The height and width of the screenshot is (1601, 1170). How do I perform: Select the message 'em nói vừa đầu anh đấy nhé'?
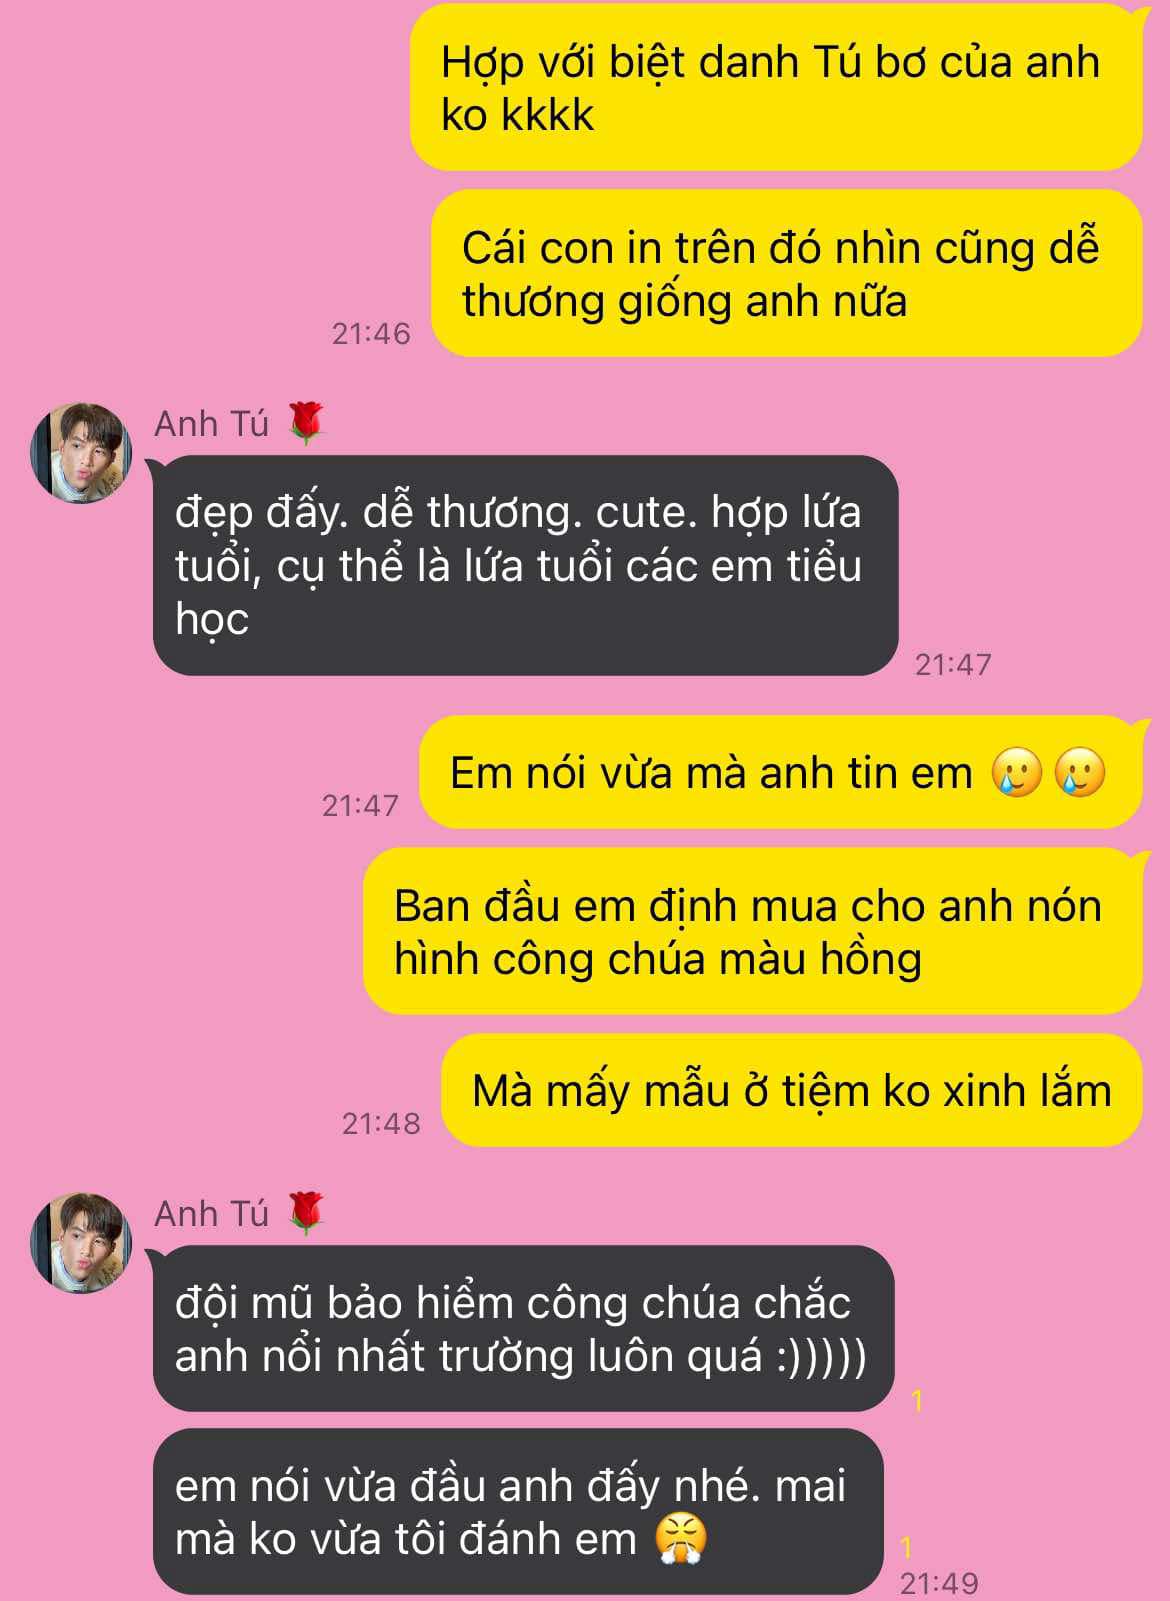point(518,1511)
